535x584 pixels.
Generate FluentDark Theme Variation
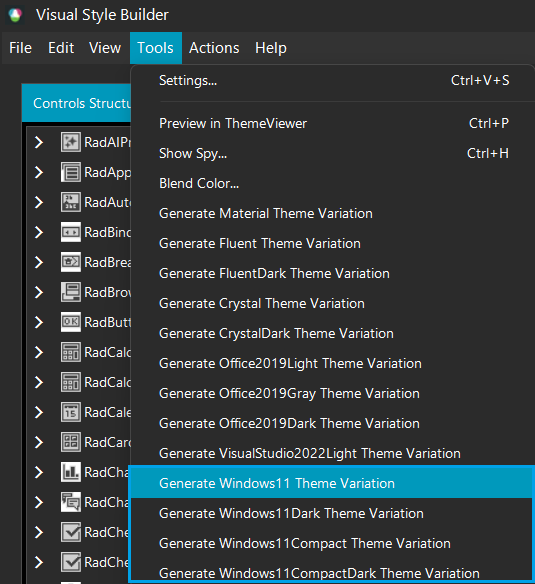pyautogui.click(x=334, y=273)
